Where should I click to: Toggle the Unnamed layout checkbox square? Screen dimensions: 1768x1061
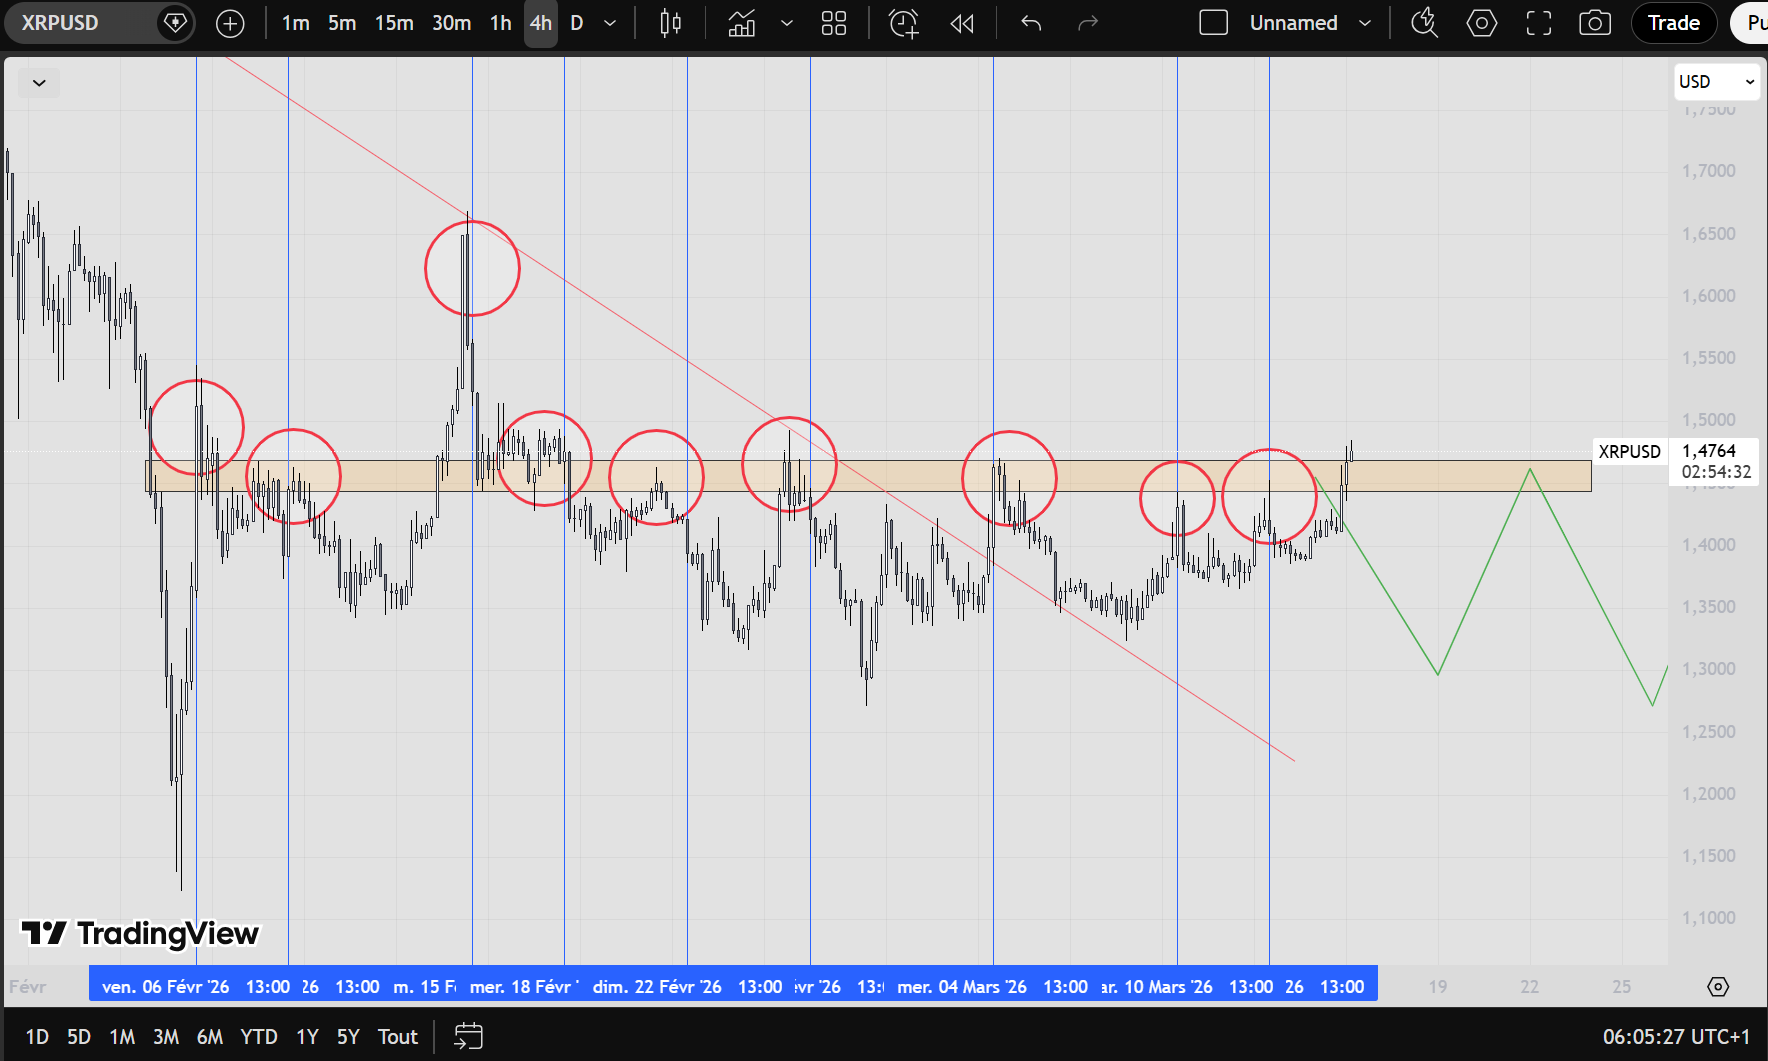[1213, 23]
